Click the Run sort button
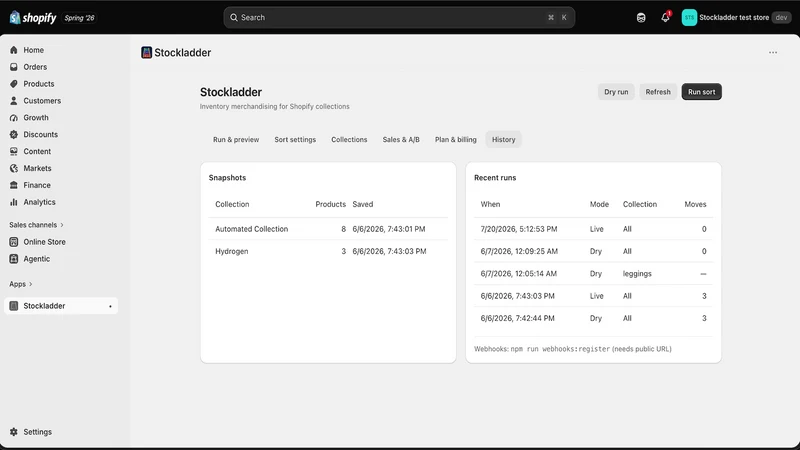Viewport: 800px width, 450px height. coord(702,92)
